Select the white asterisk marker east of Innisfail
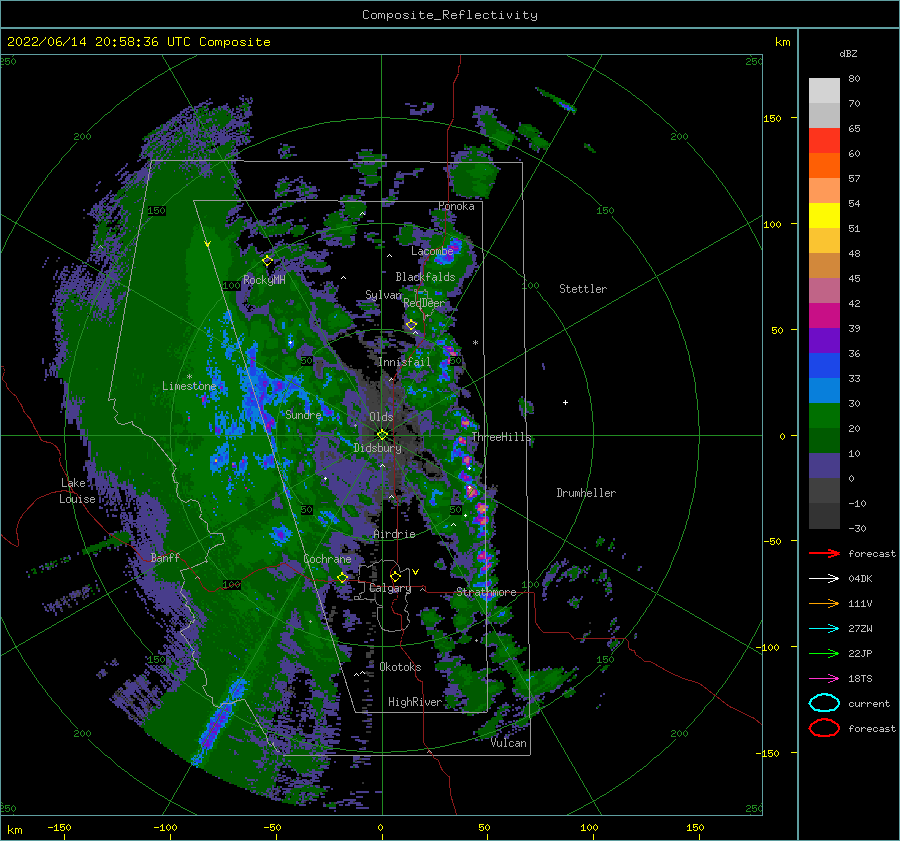The image size is (900, 841). click(475, 343)
